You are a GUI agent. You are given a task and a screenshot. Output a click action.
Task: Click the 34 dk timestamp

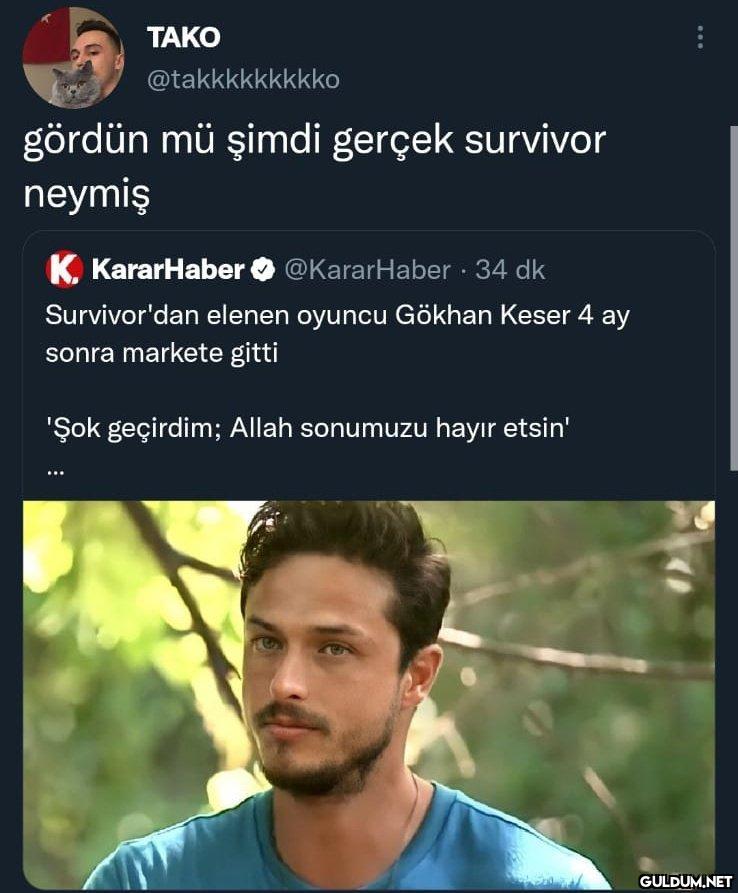coord(510,270)
